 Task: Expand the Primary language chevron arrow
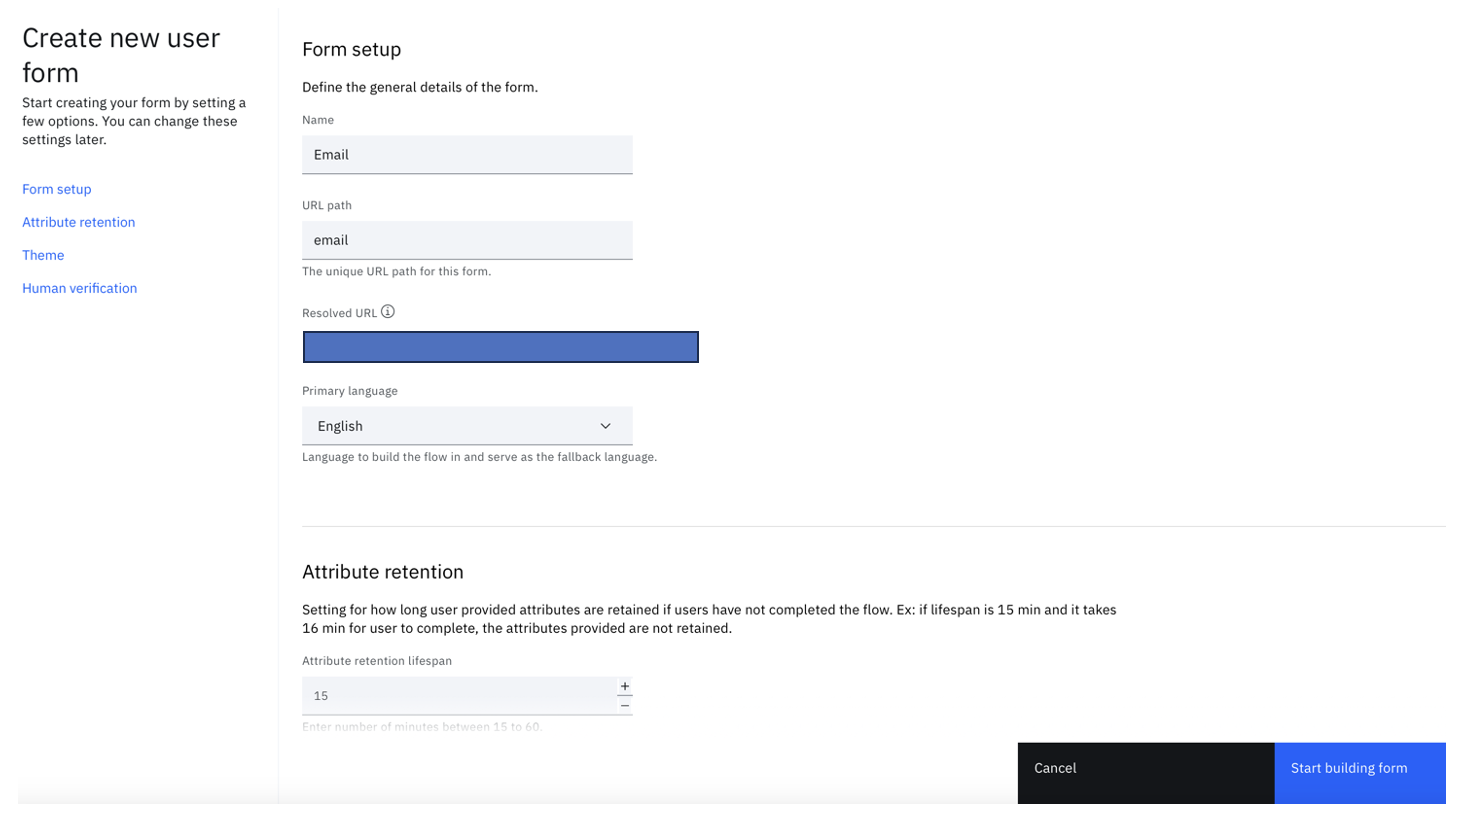[605, 426]
